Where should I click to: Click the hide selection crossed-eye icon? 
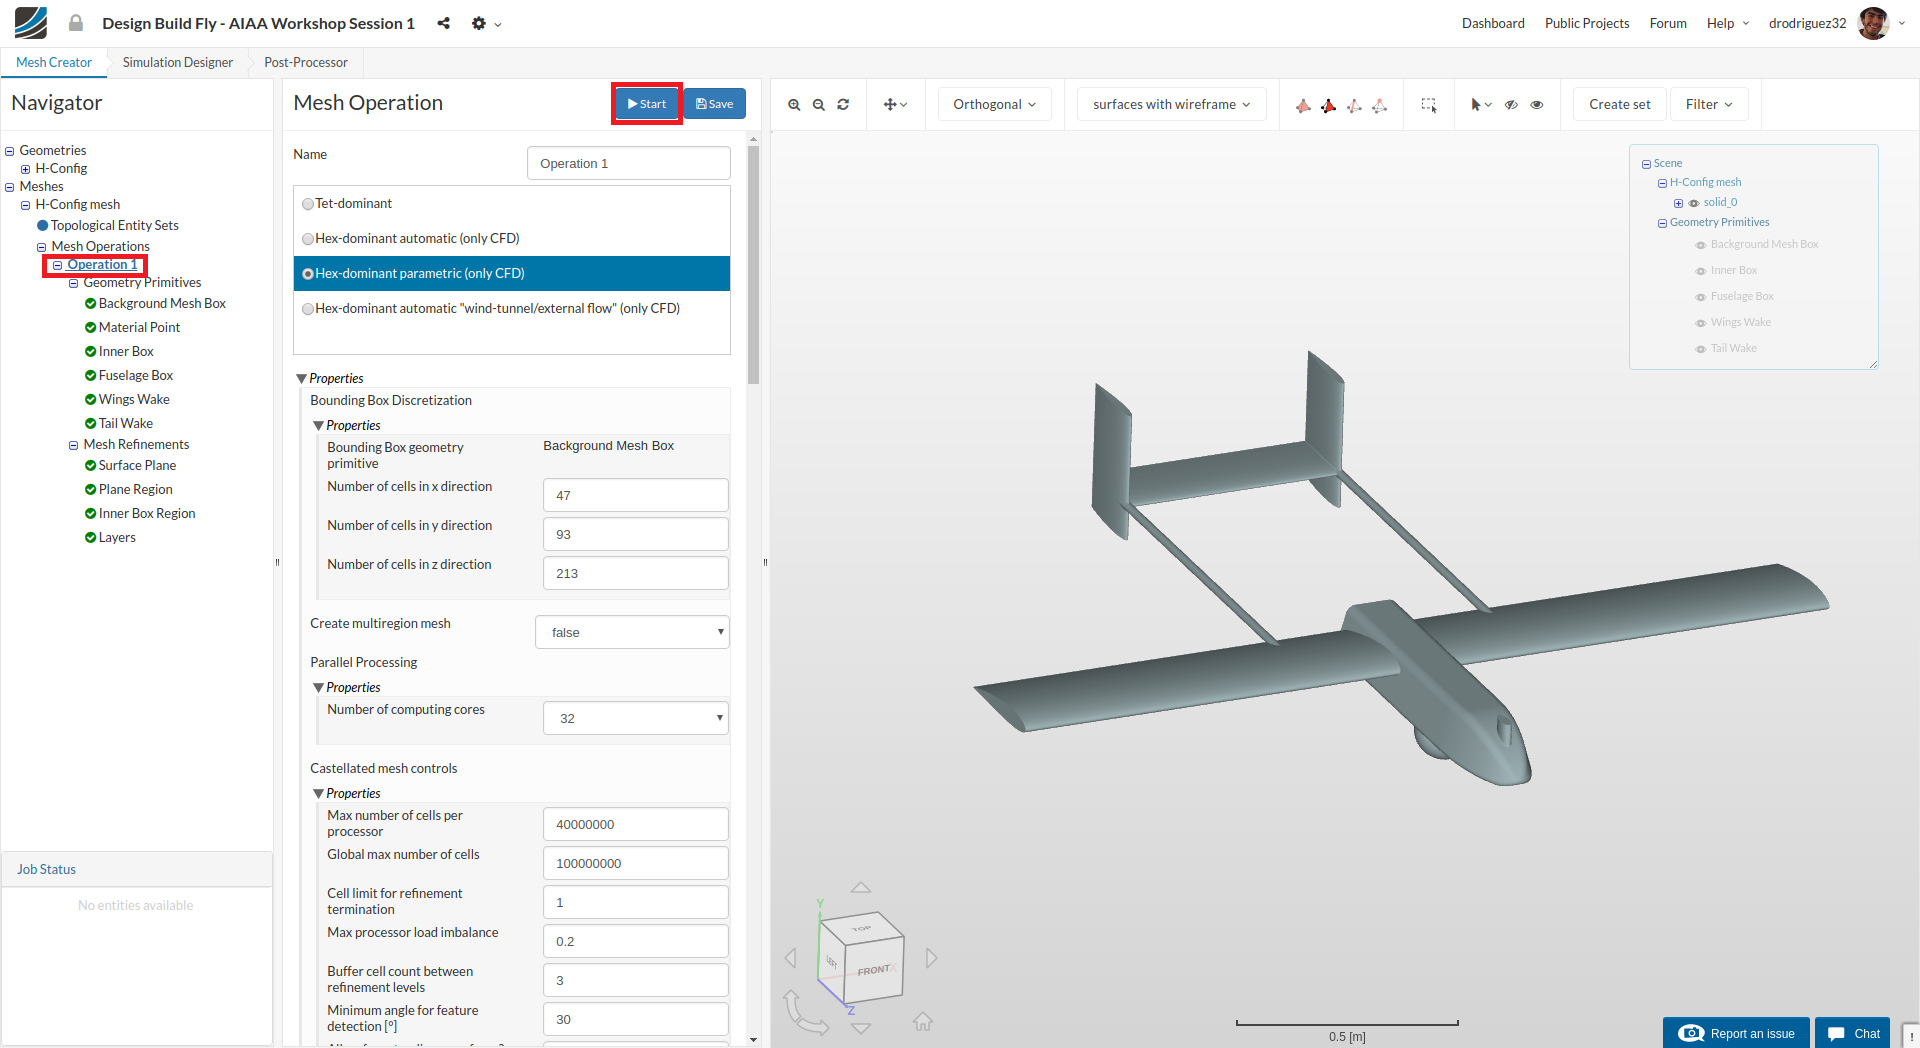(1511, 105)
